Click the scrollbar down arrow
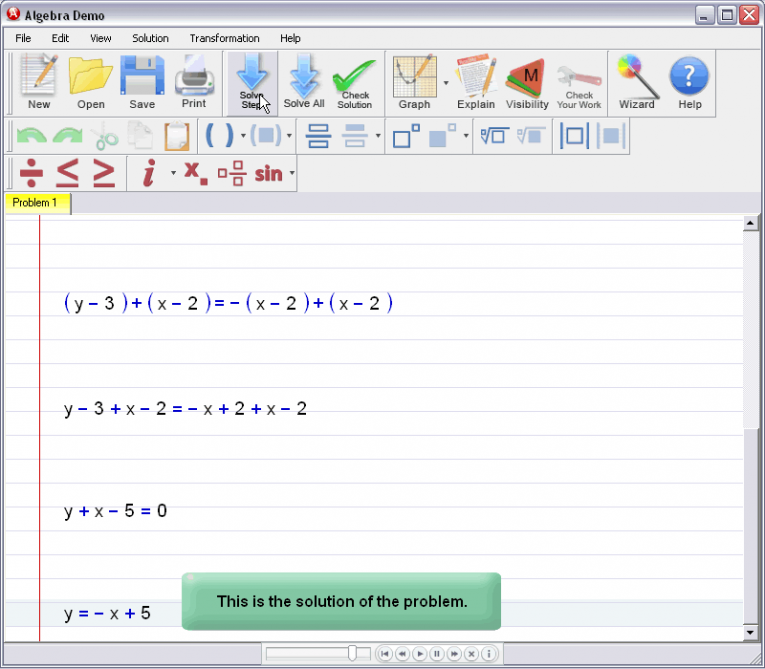Image resolution: width=765 pixels, height=669 pixels. [750, 632]
